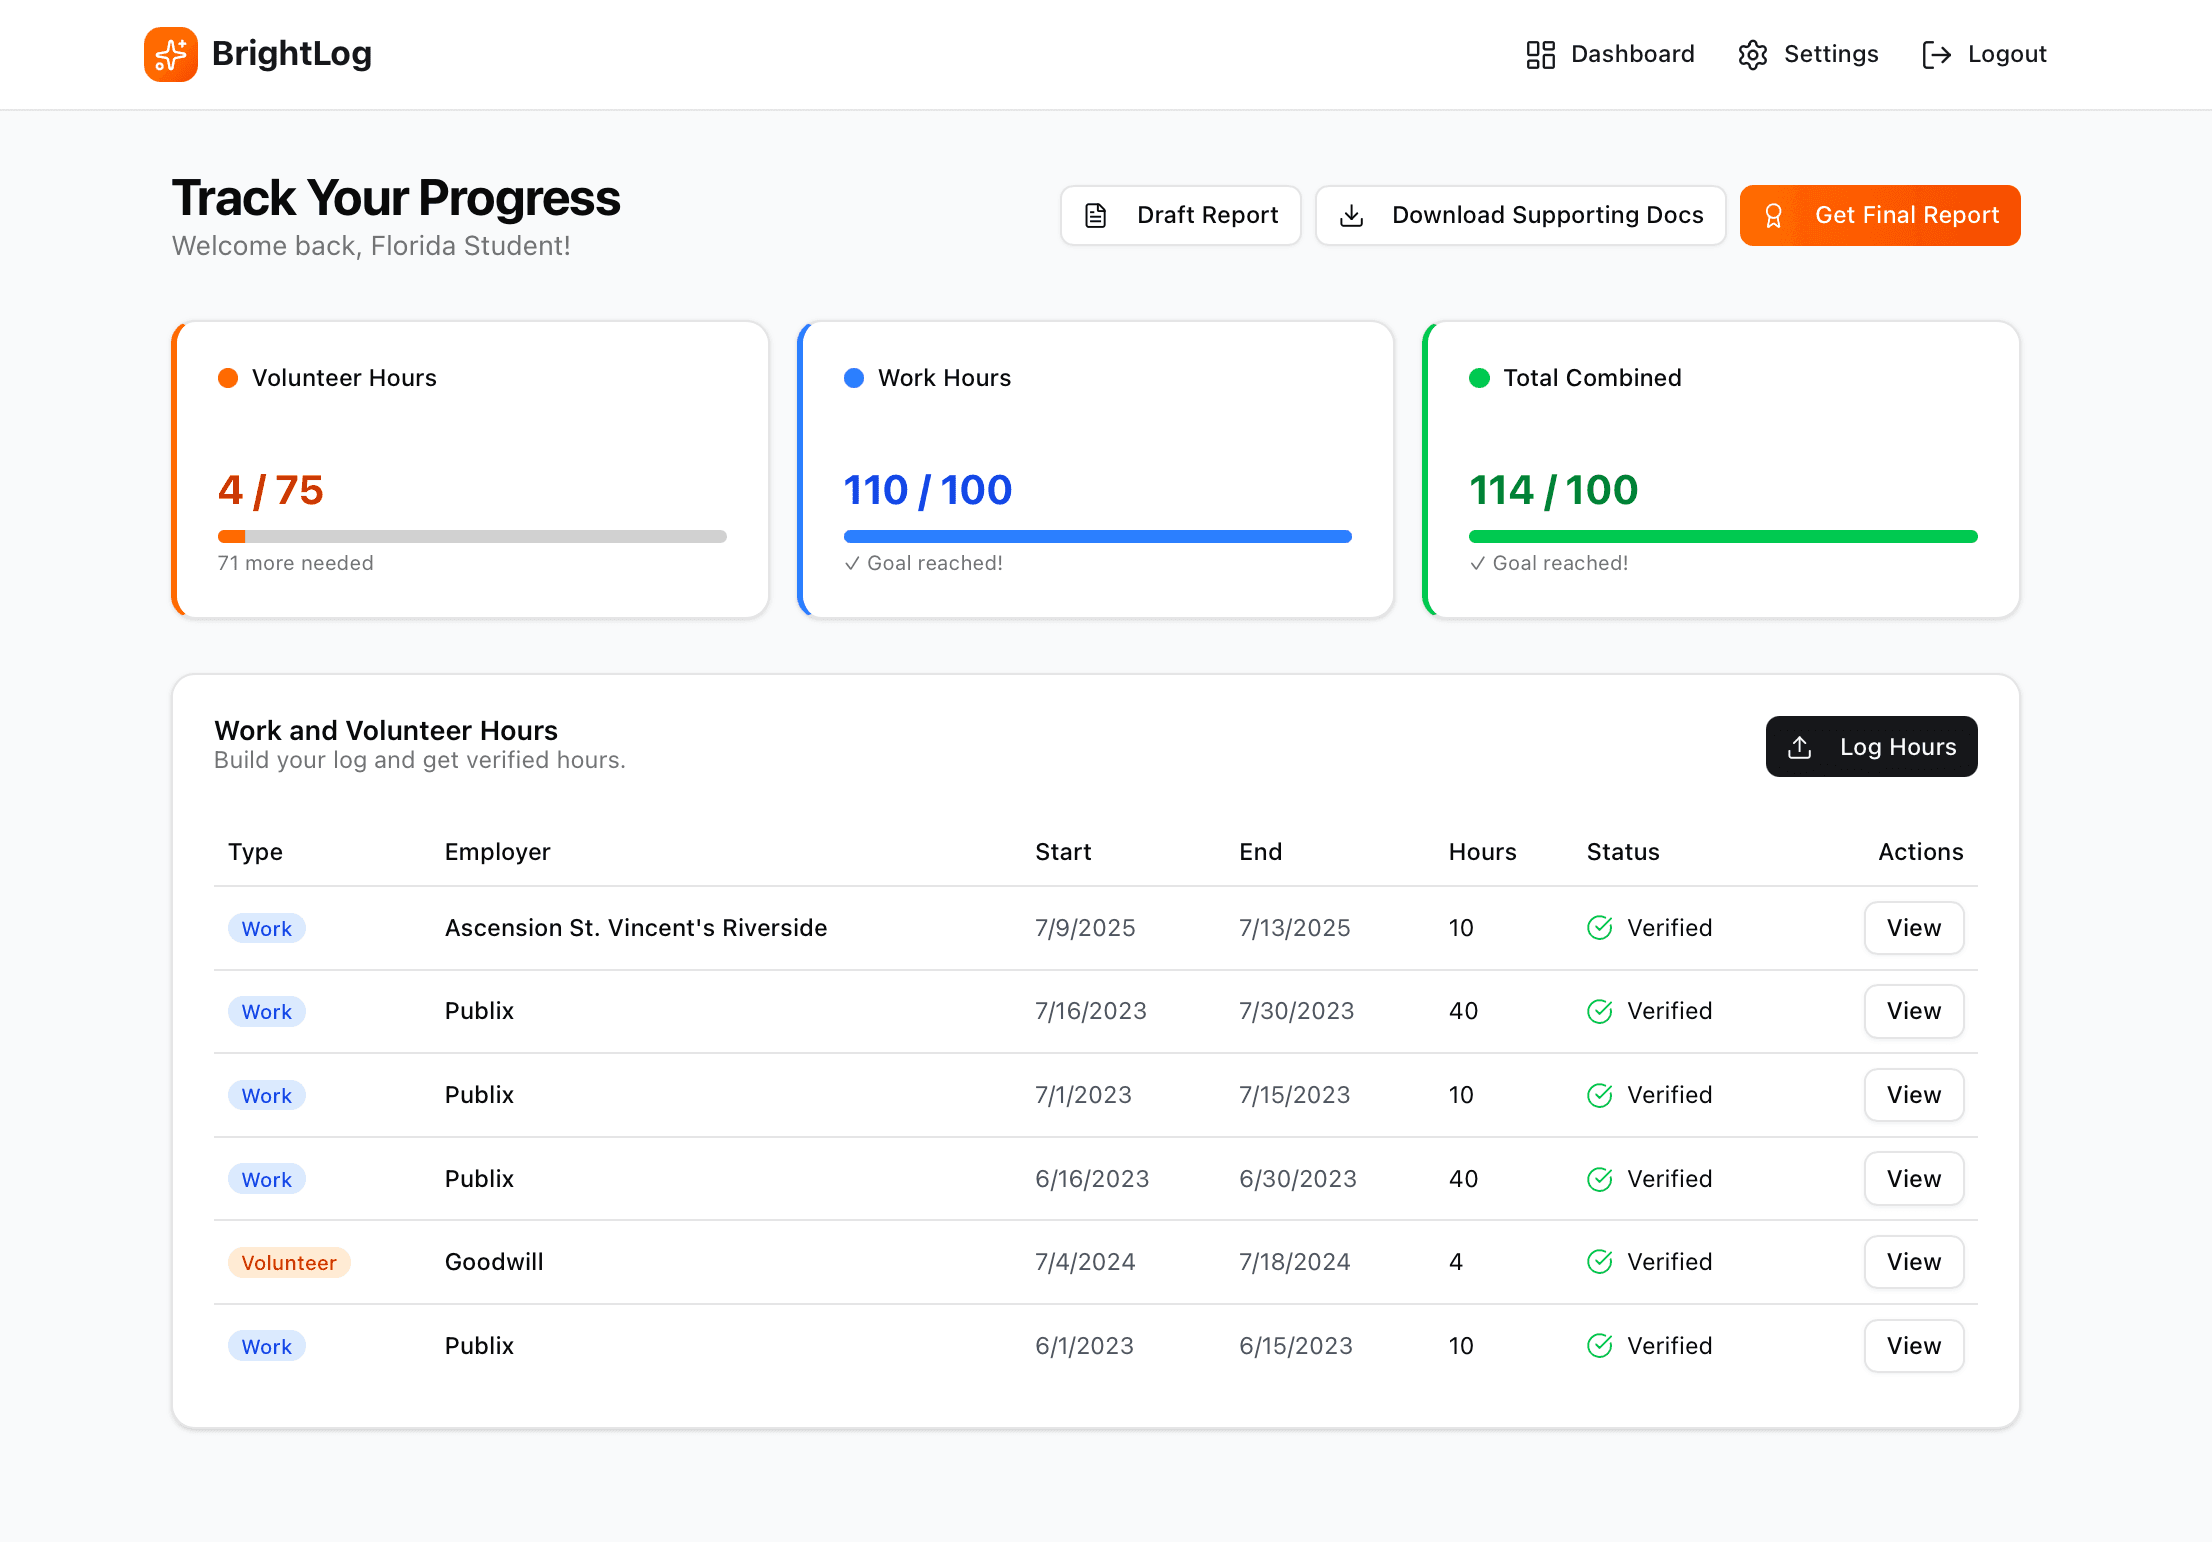Viewport: 2212px width, 1542px height.
Task: Click the Logout arrow icon
Action: [1936, 54]
